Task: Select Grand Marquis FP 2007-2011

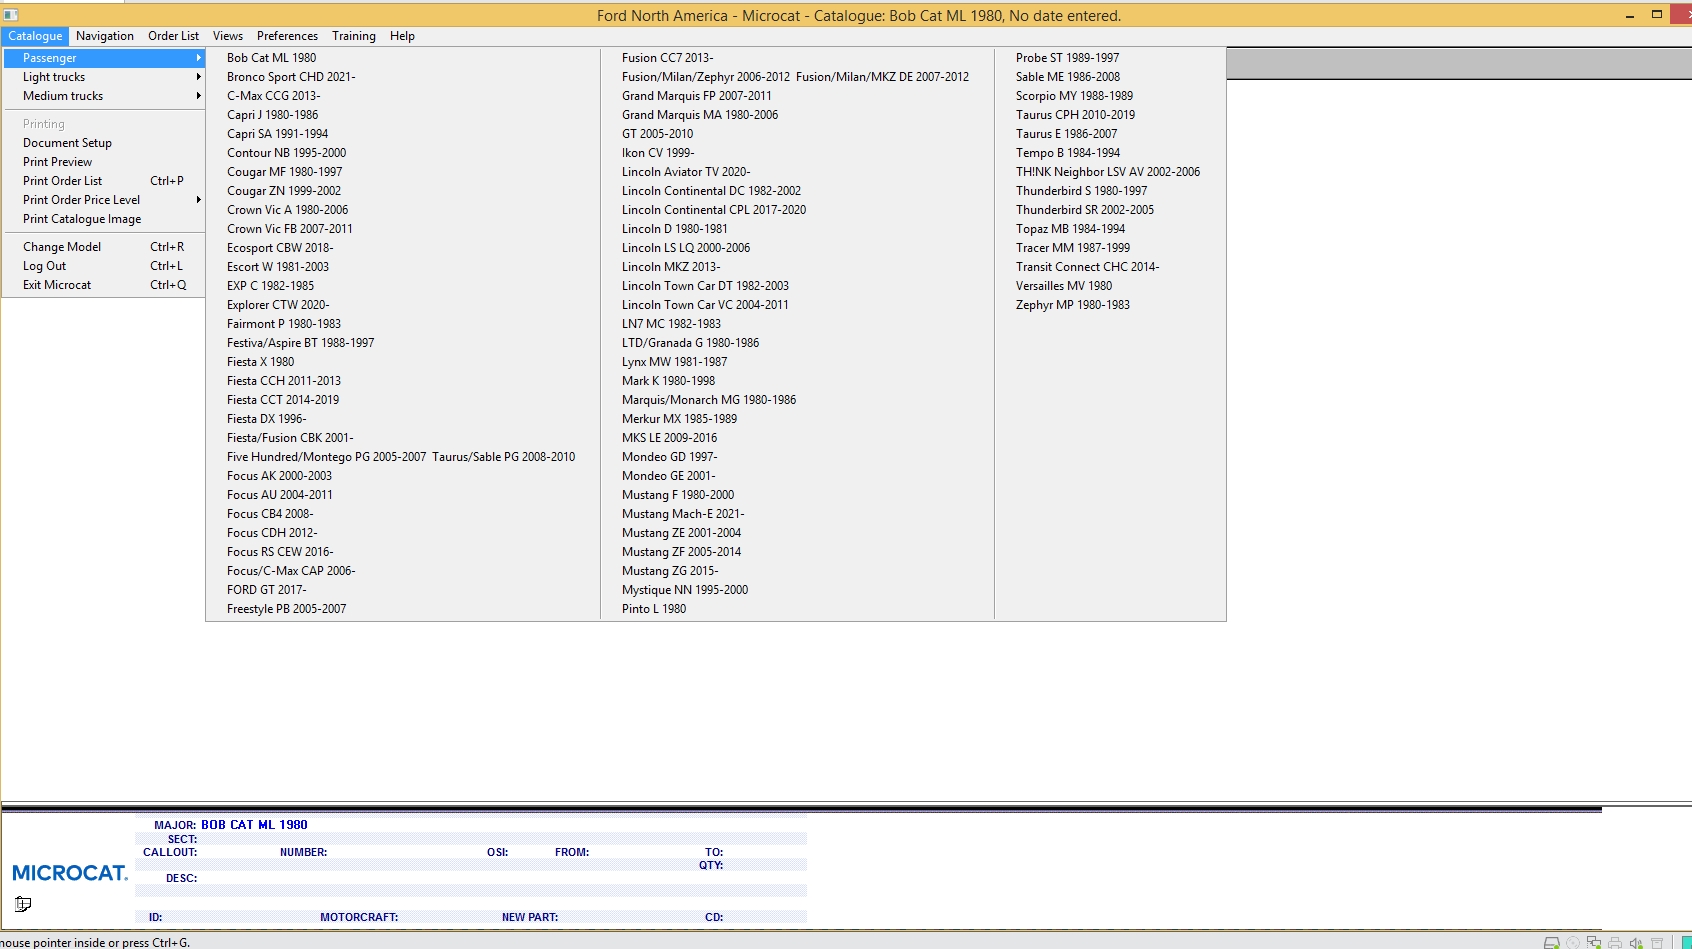Action: [x=696, y=96]
